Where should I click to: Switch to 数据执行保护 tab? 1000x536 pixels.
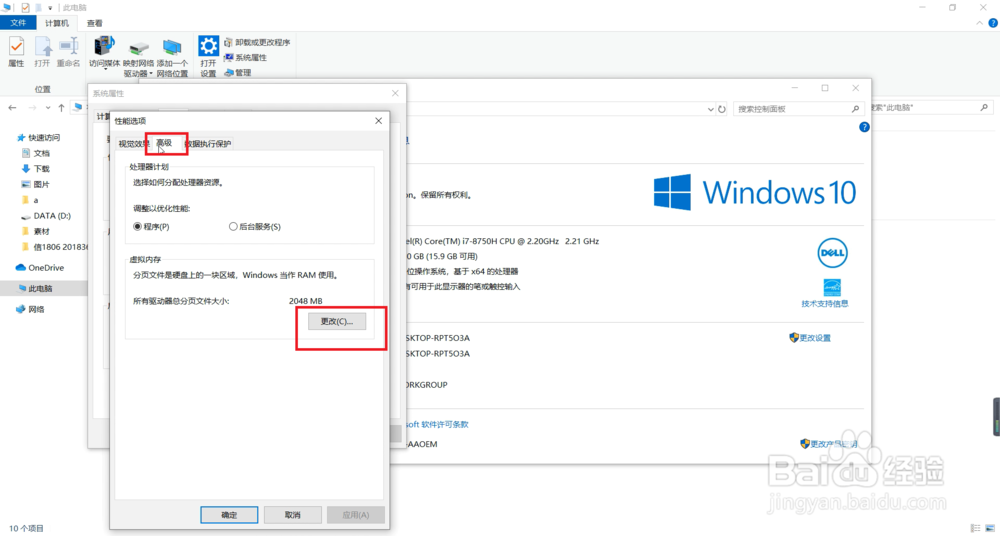coord(209,144)
